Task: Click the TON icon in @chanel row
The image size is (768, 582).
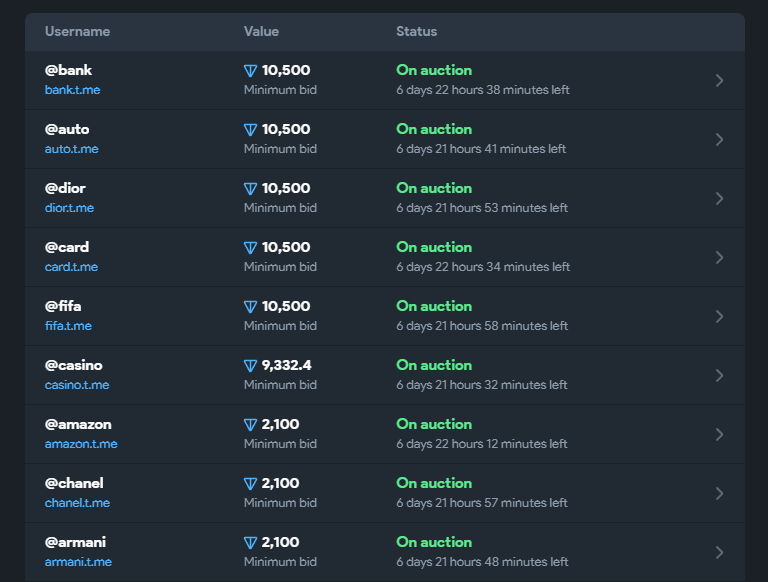Action: (250, 484)
